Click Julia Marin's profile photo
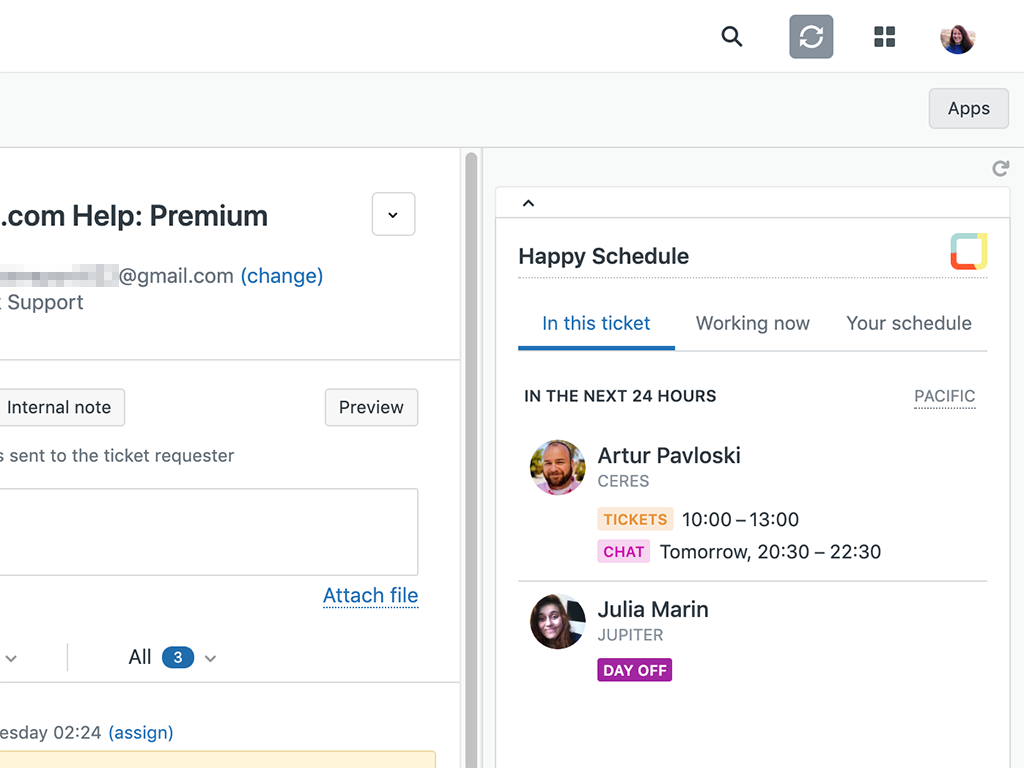 (x=557, y=621)
